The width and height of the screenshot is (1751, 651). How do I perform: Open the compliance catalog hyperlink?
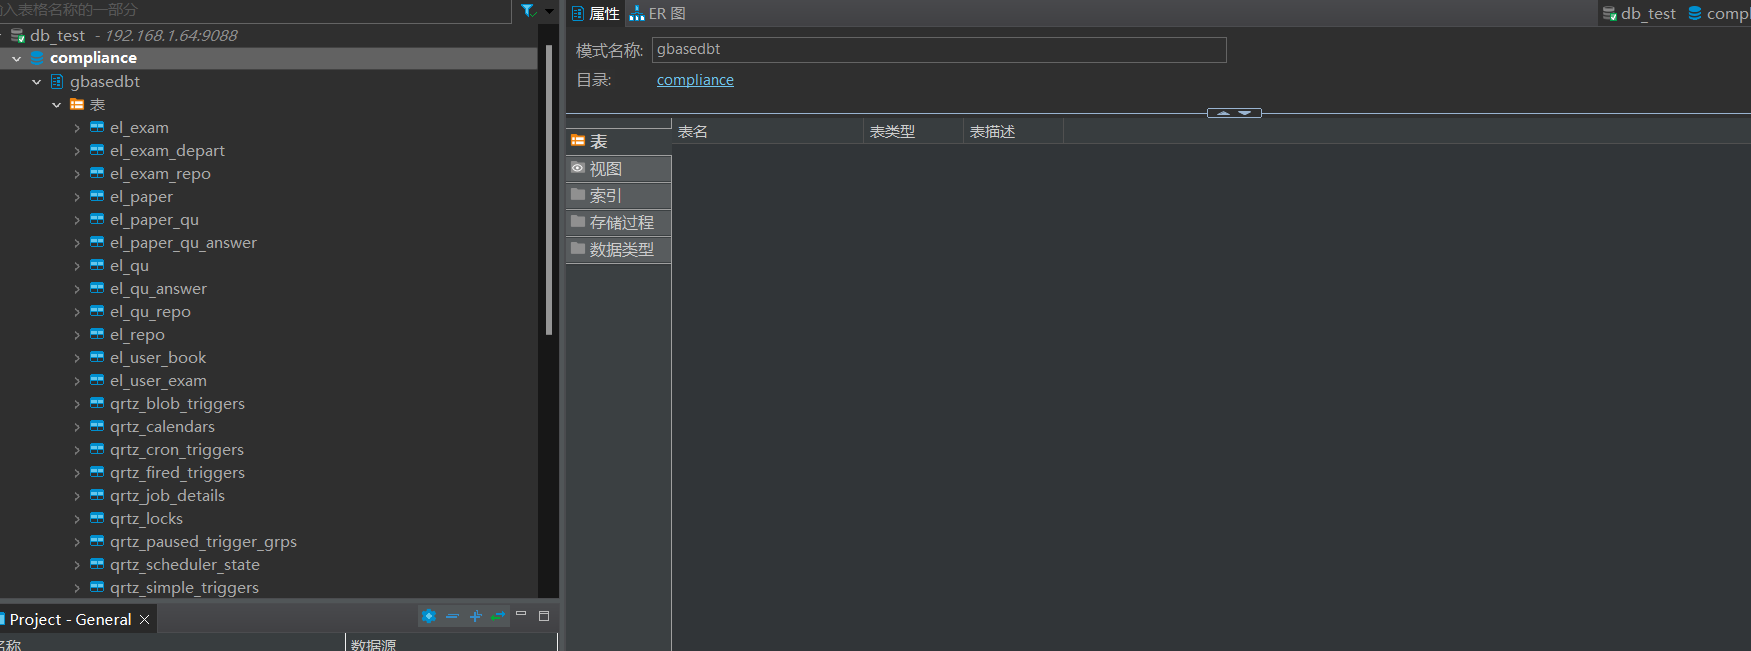(x=695, y=80)
